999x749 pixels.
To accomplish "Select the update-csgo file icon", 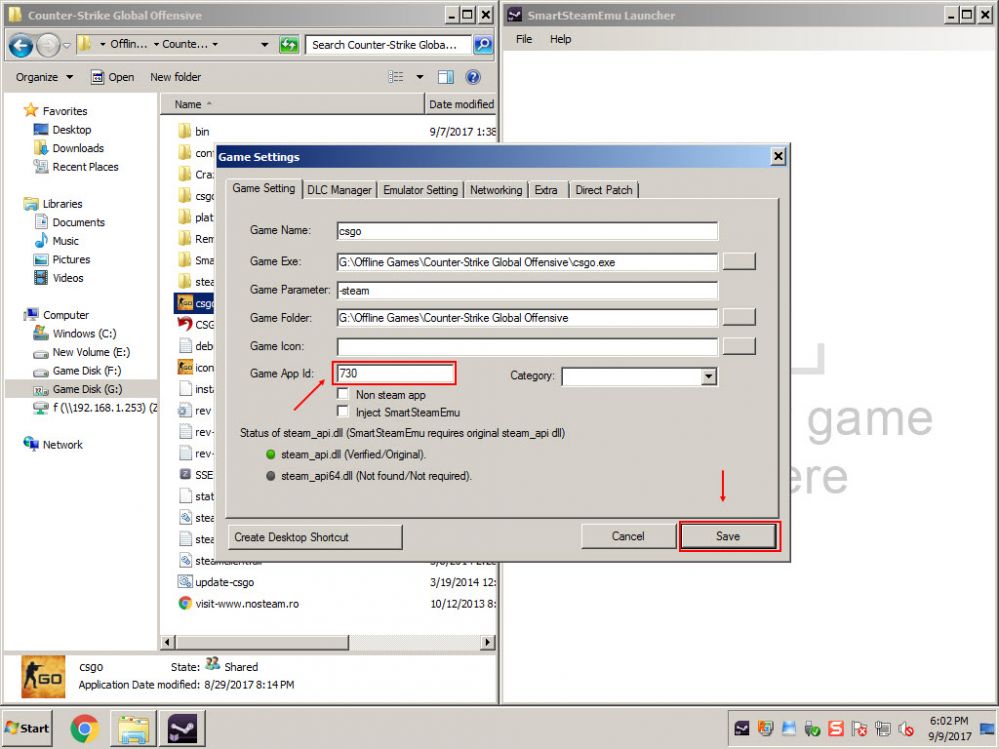I will click(185, 581).
